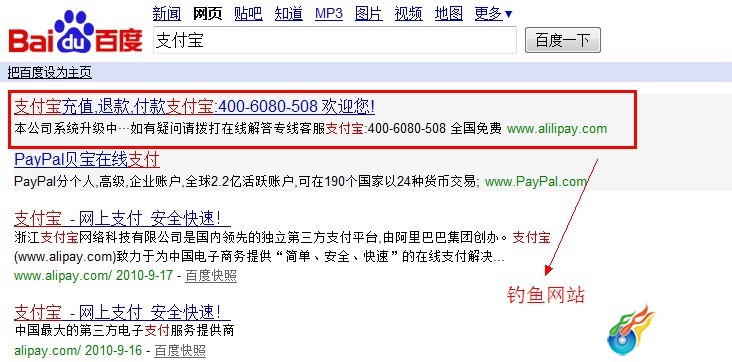
Task: Click alipay.com/ 2010-9-16 URL text
Action: click(78, 350)
